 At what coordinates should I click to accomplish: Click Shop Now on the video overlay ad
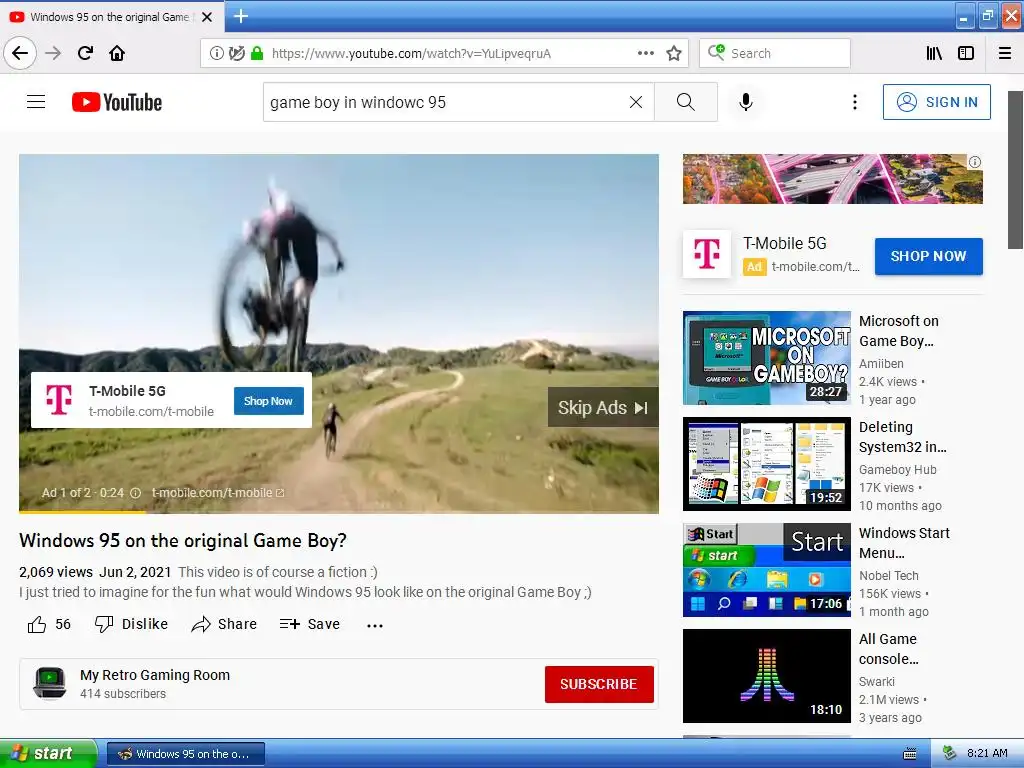(x=268, y=401)
